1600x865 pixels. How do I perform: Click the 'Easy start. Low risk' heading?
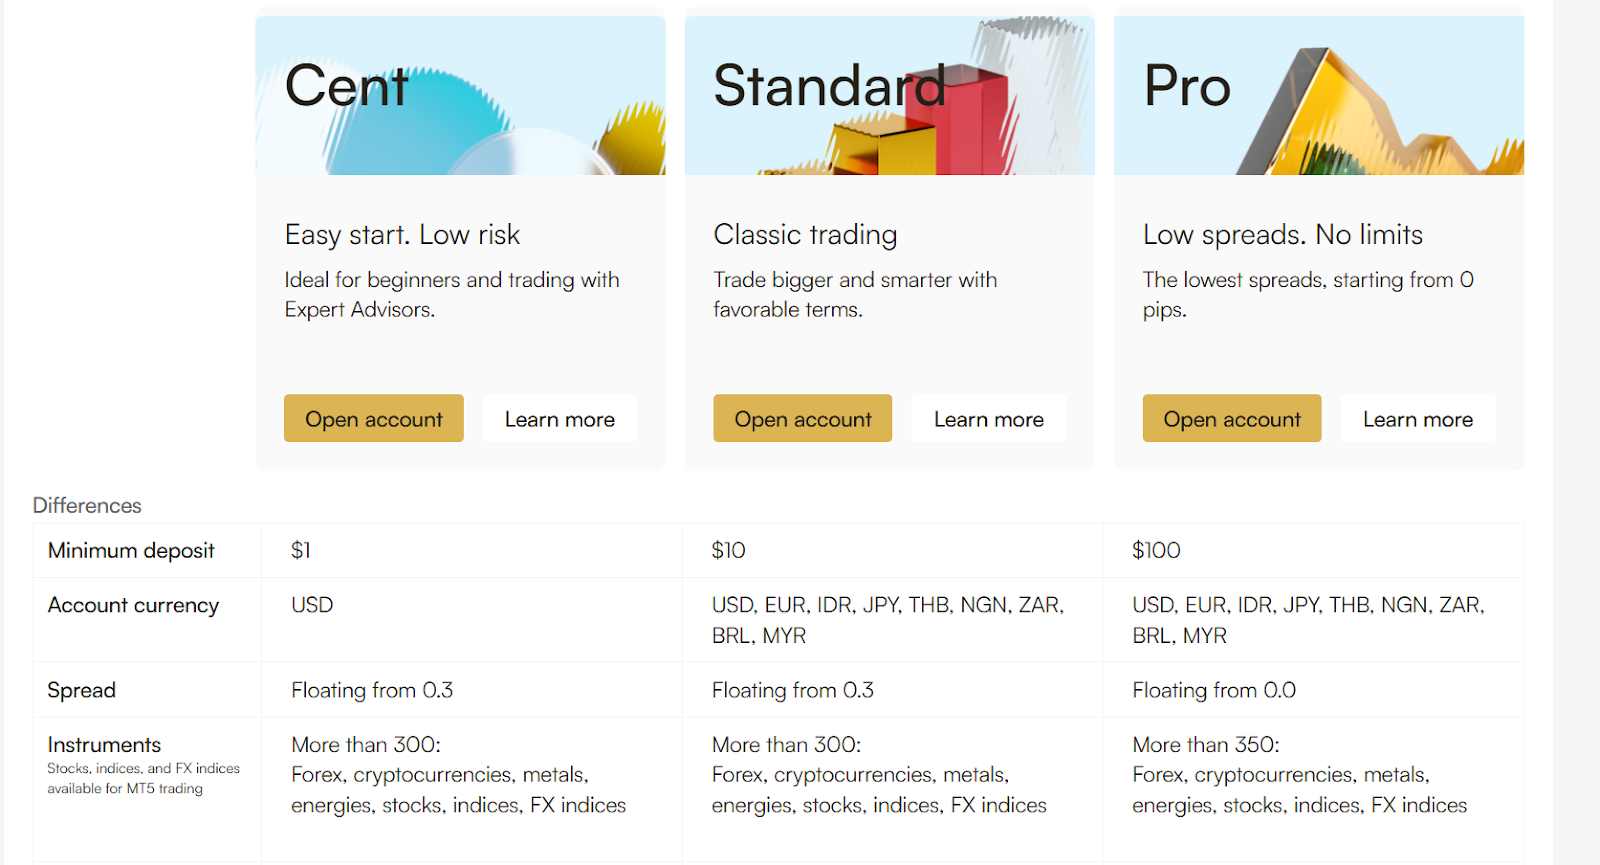402,235
